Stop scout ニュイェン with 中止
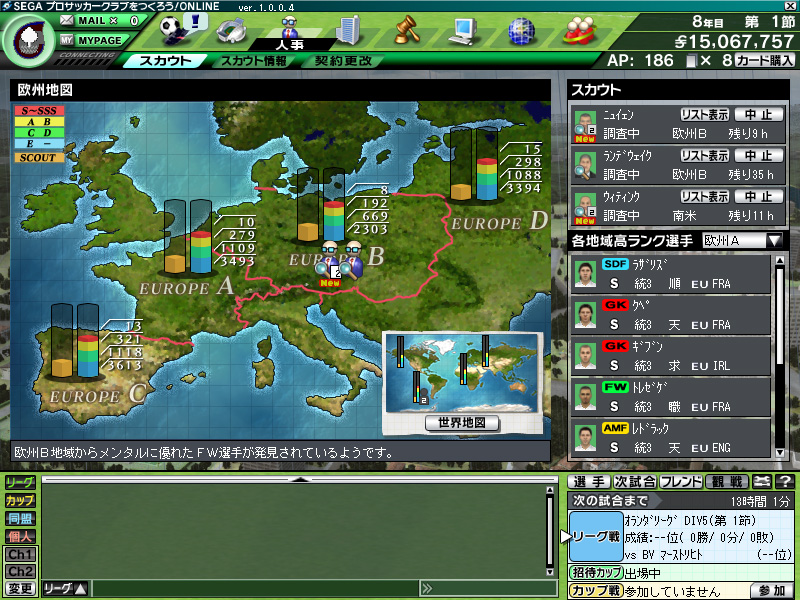This screenshot has height=600, width=800. pos(759,114)
